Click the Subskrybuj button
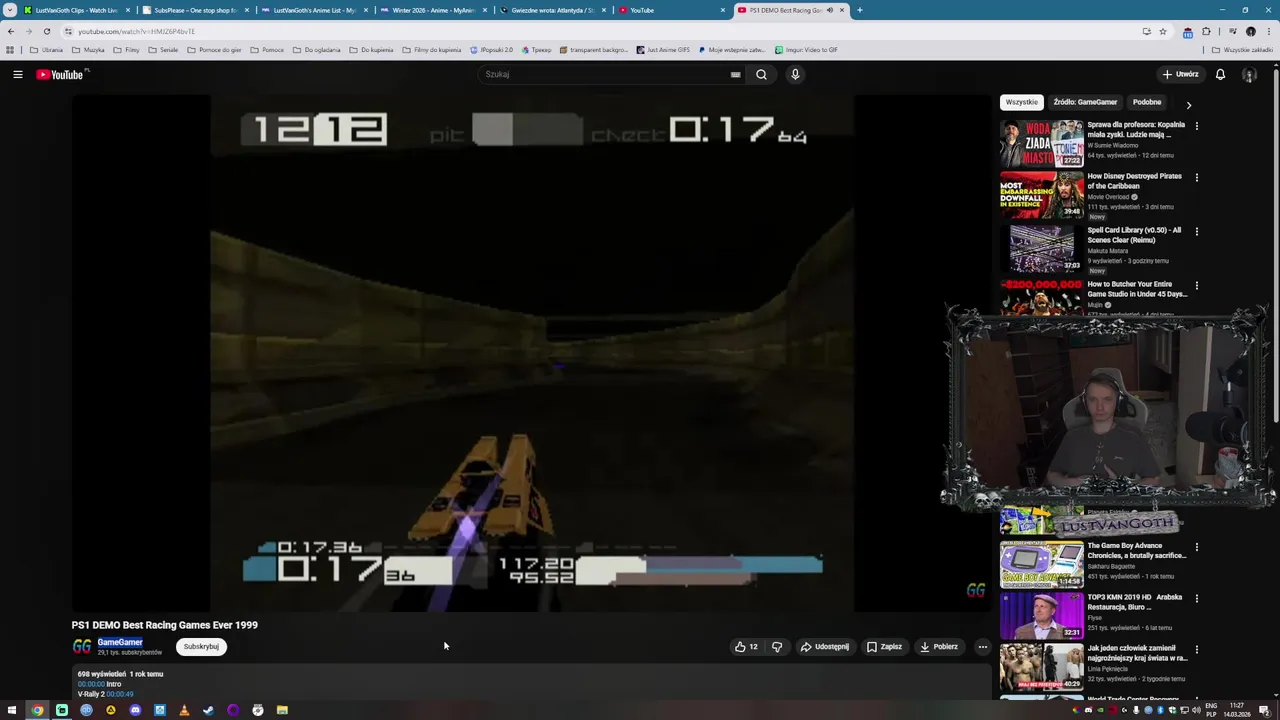Viewport: 1280px width, 720px height. (x=201, y=646)
